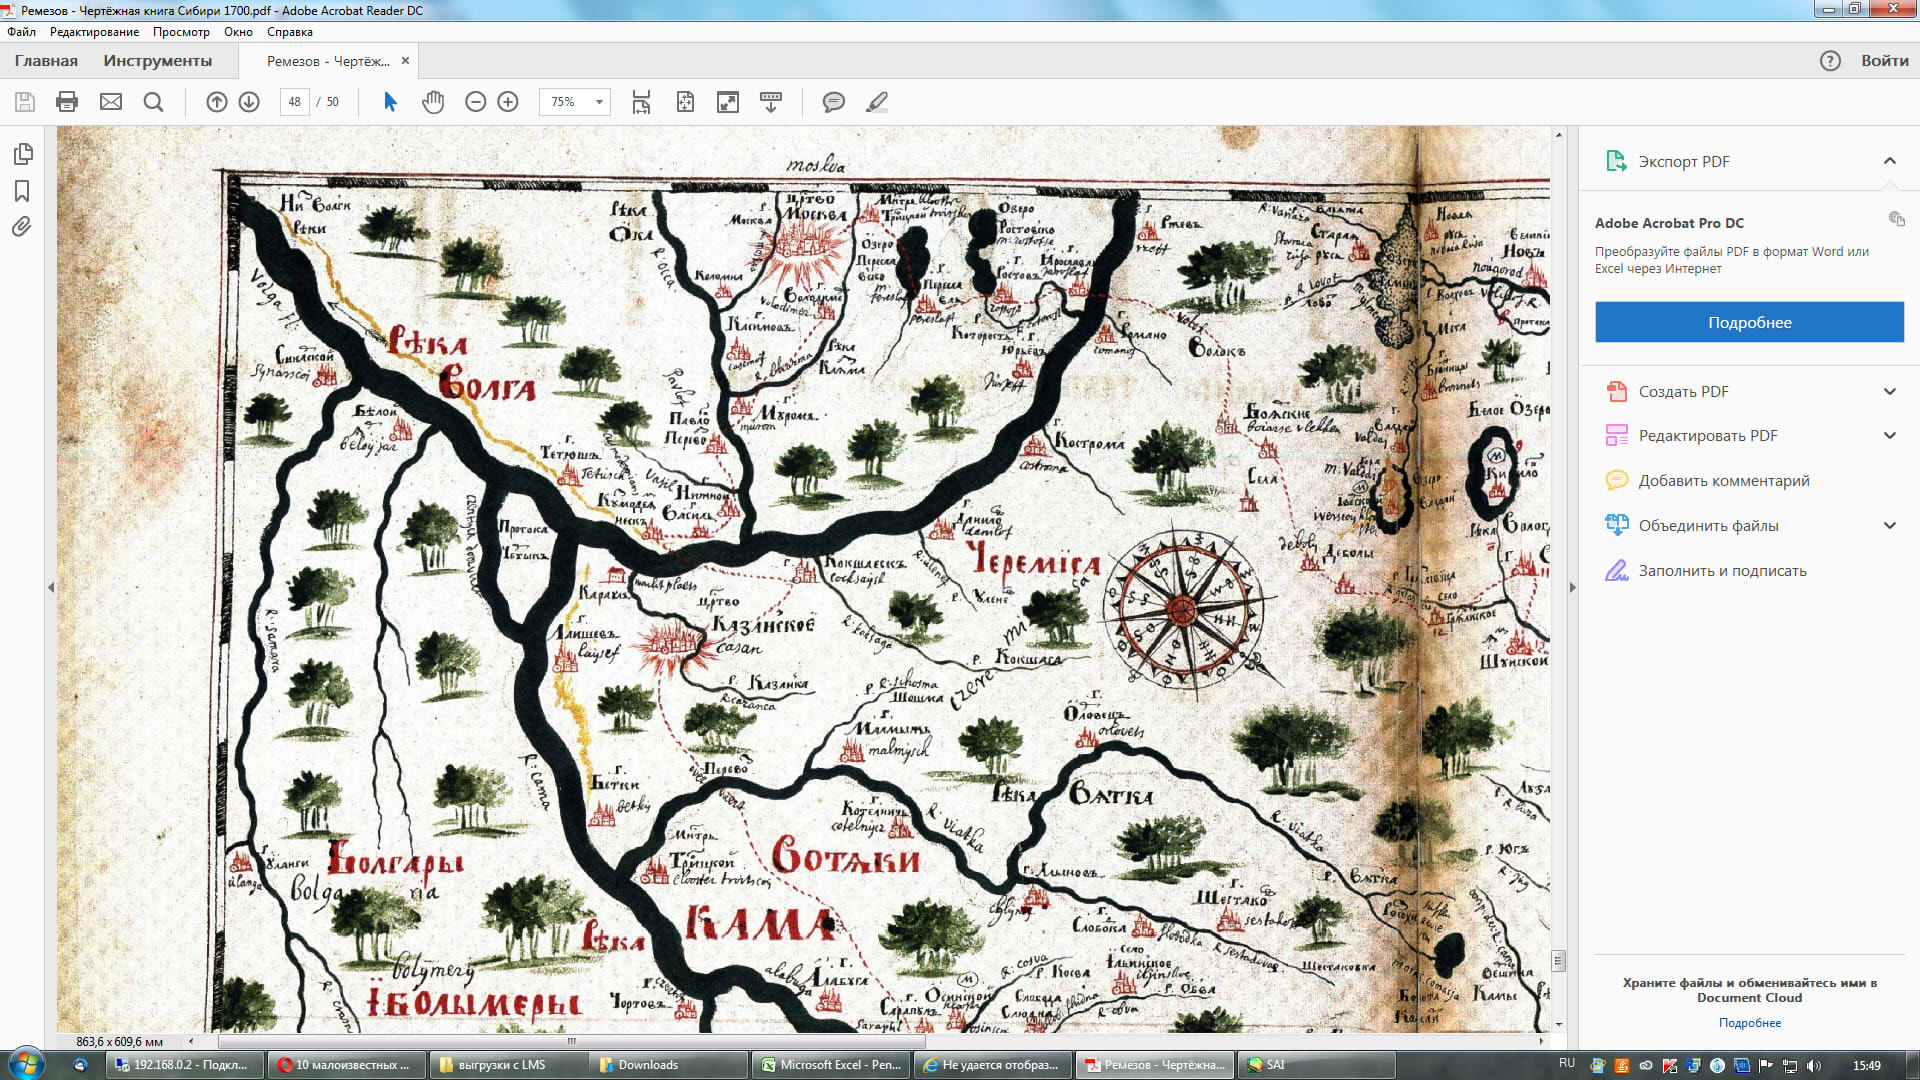Activate the Selection arrow tool

(390, 102)
